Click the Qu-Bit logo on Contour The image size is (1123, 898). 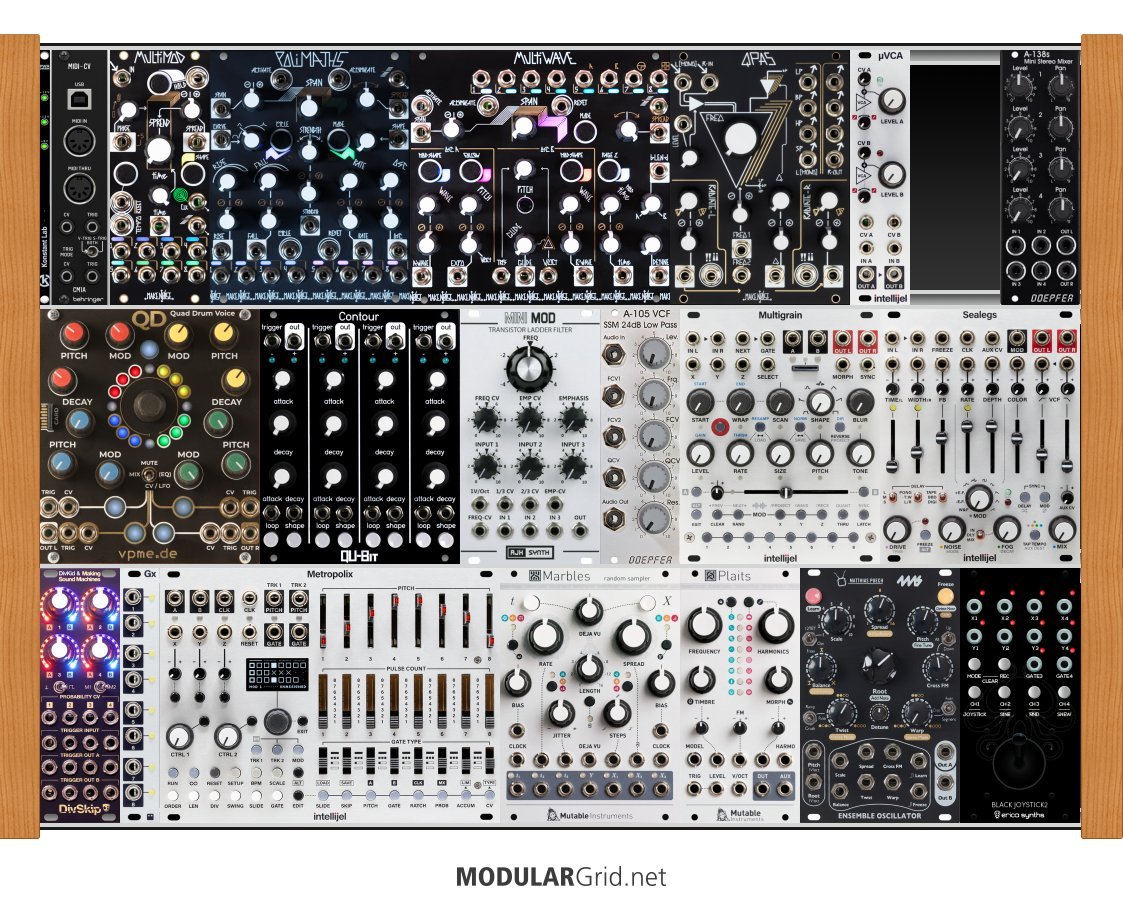360,555
